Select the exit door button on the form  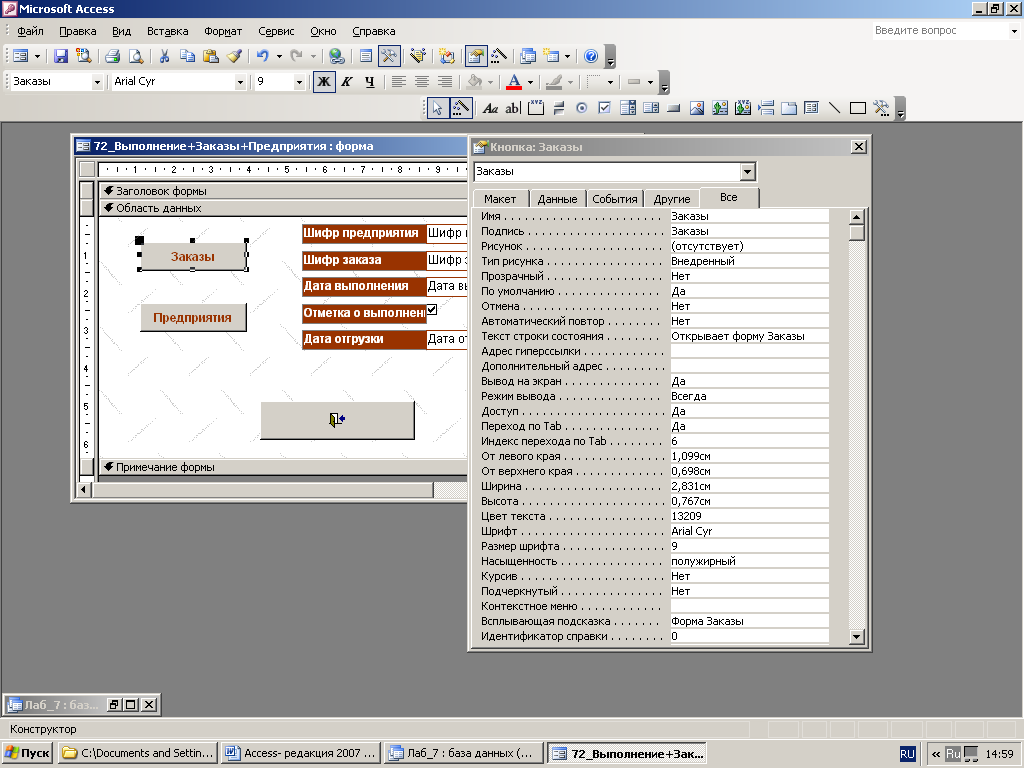[337, 421]
